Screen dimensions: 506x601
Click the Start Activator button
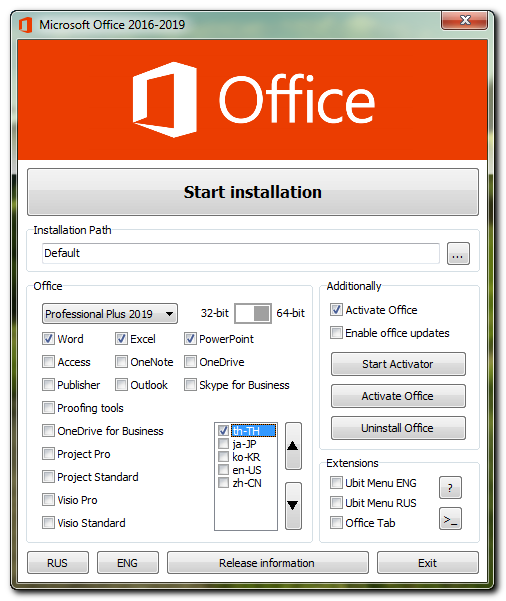[x=398, y=364]
